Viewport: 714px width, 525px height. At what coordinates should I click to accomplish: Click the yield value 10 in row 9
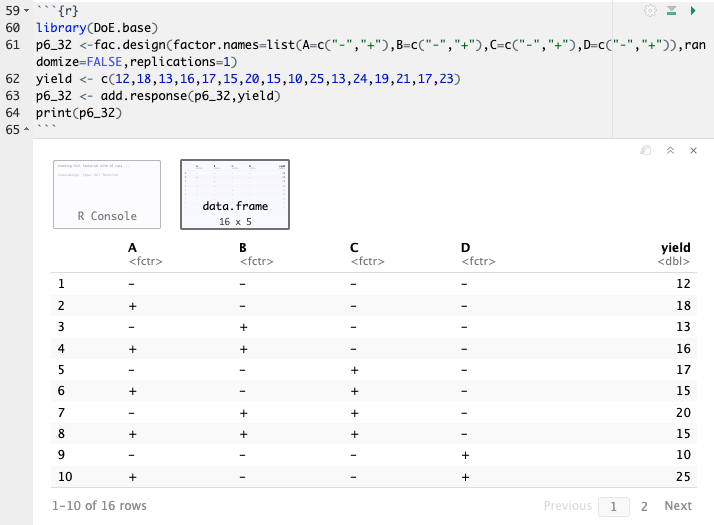[683, 455]
